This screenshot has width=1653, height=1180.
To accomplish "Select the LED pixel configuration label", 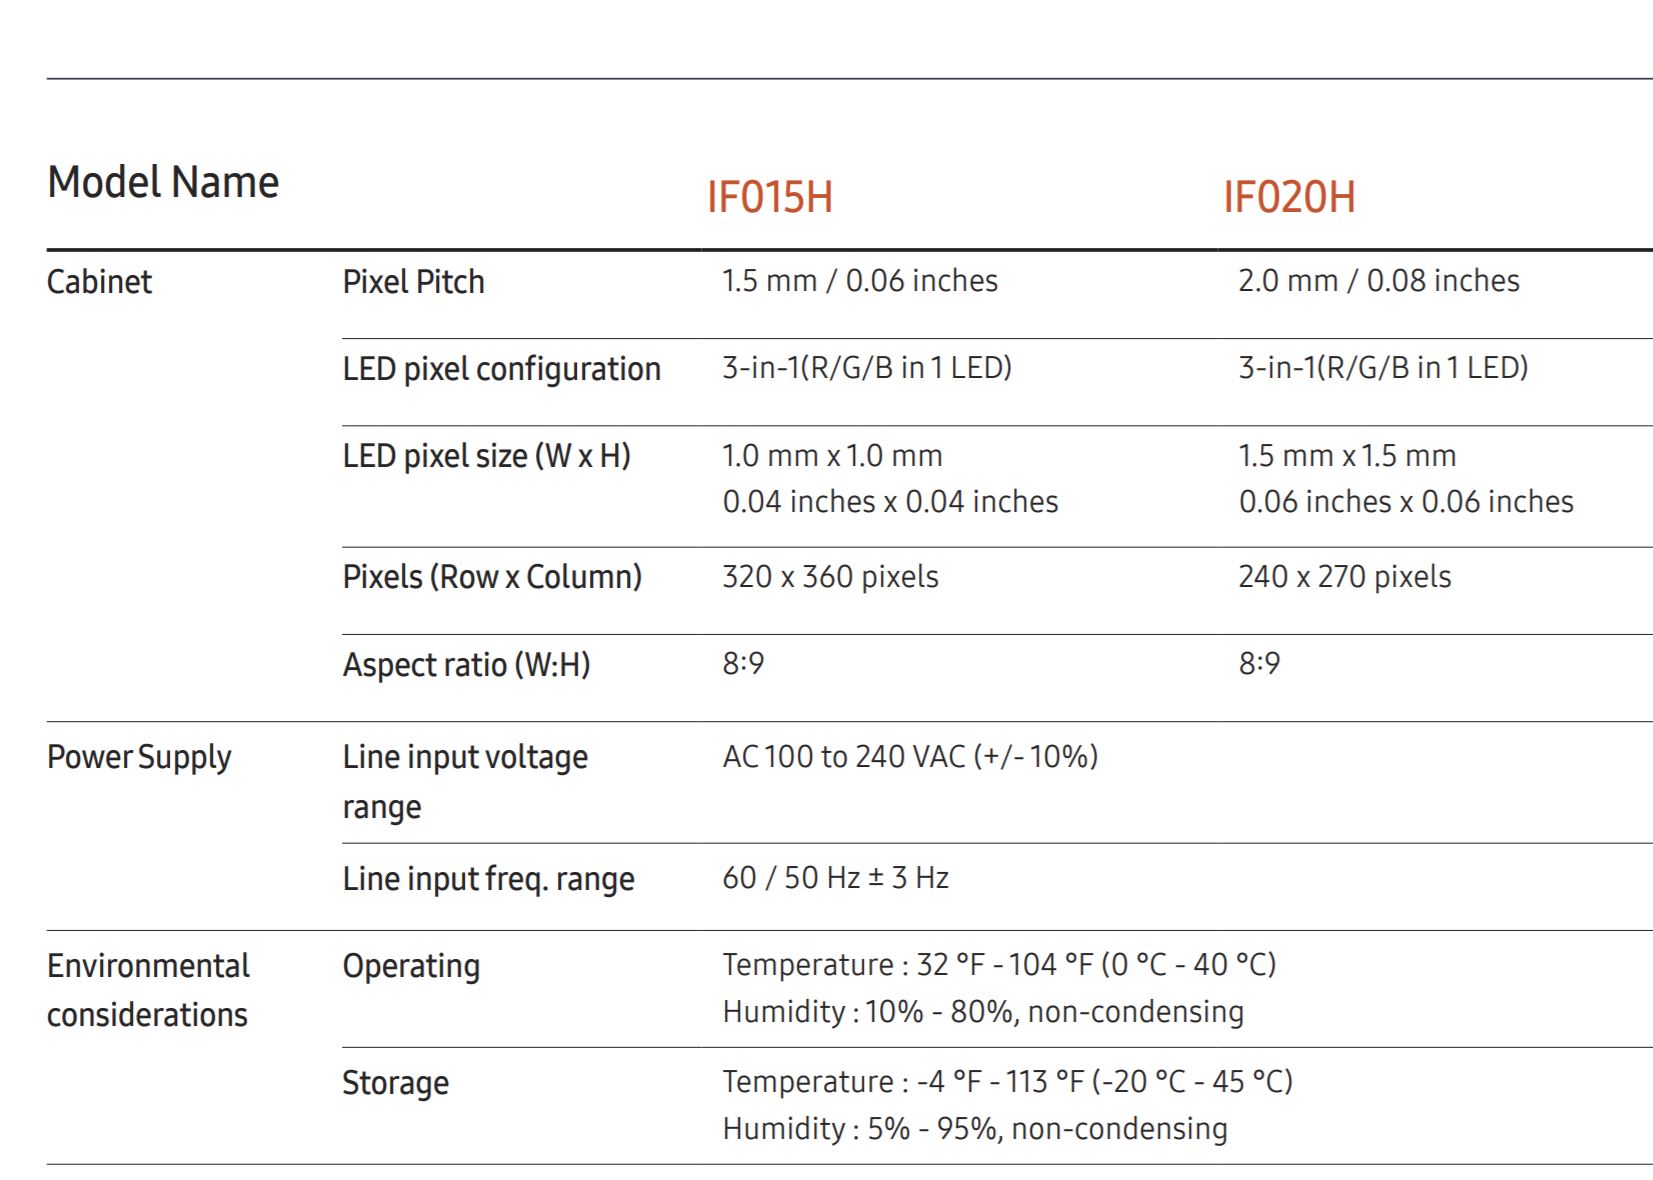I will tap(501, 369).
